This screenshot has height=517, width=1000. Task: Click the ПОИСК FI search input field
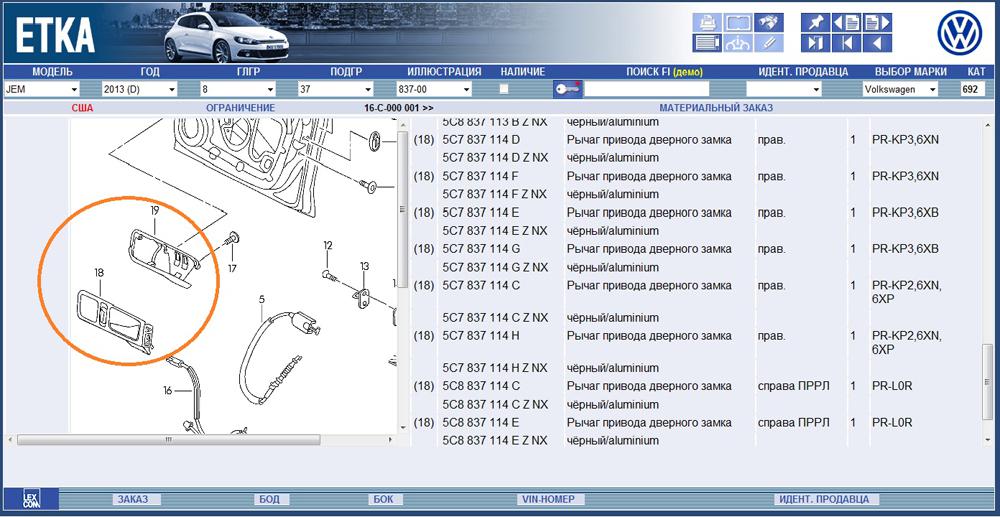tap(647, 89)
